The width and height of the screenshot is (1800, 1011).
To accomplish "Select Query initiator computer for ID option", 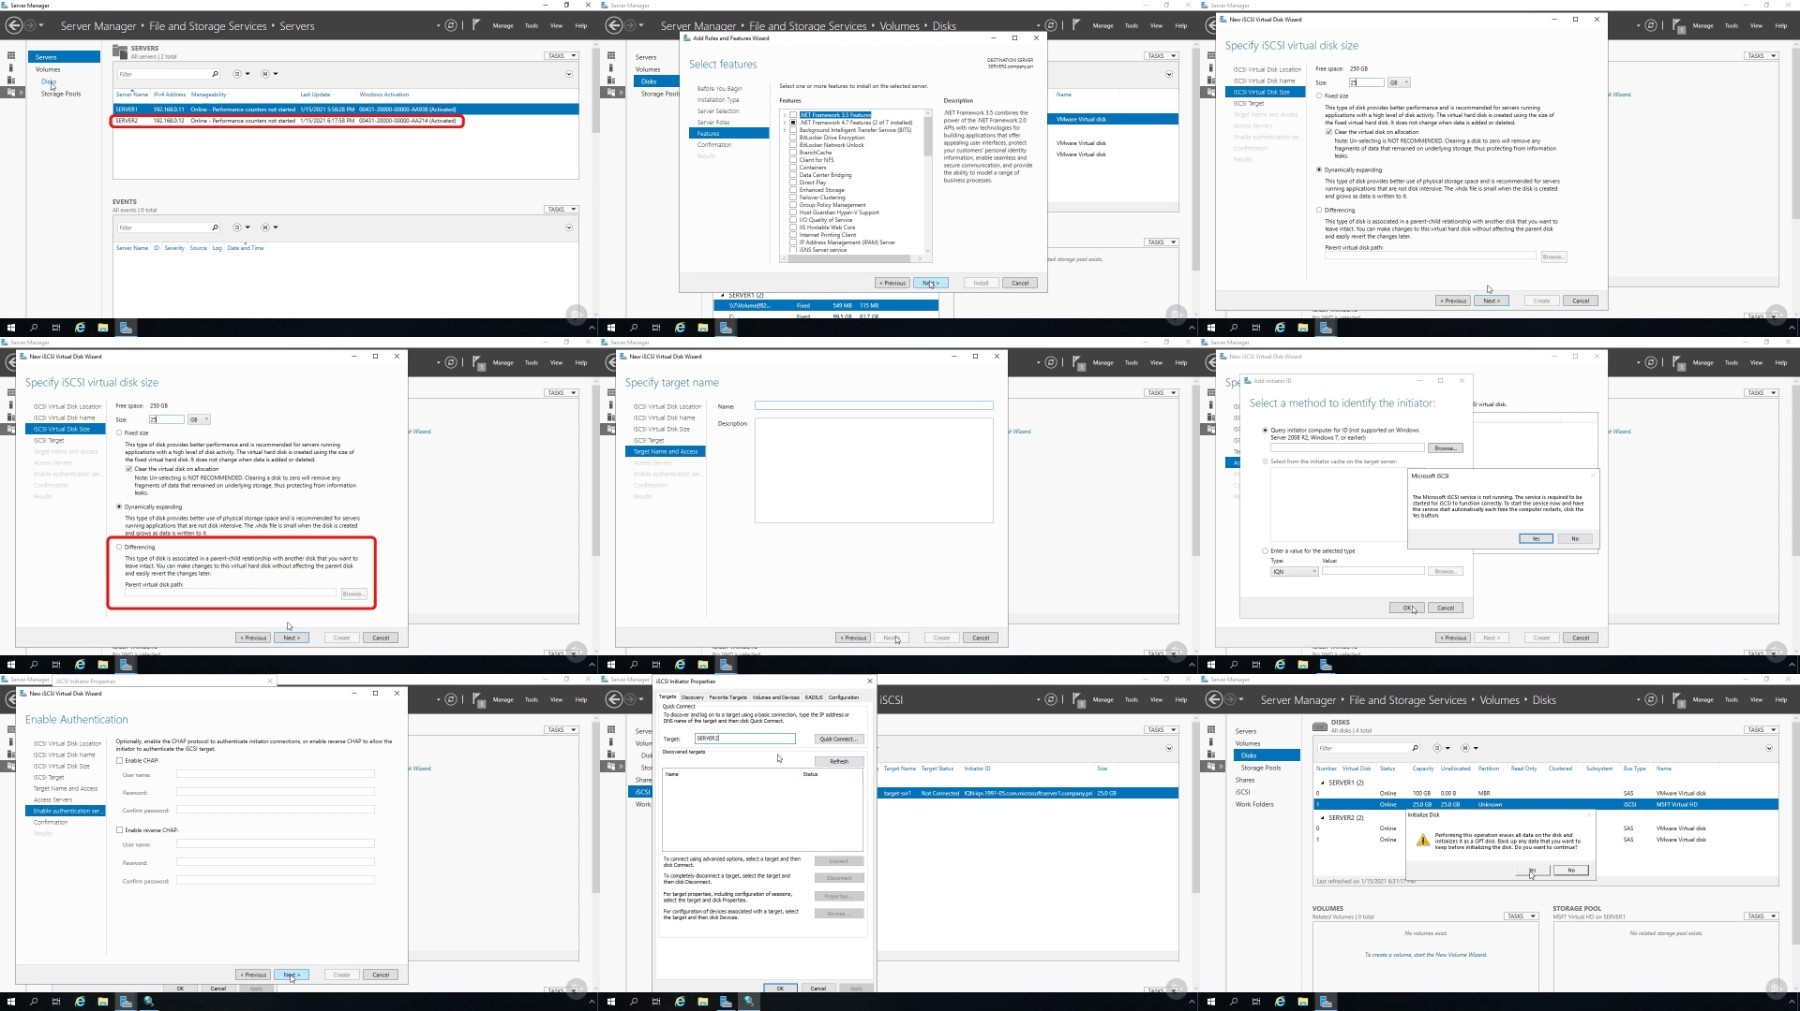I will tap(1265, 430).
